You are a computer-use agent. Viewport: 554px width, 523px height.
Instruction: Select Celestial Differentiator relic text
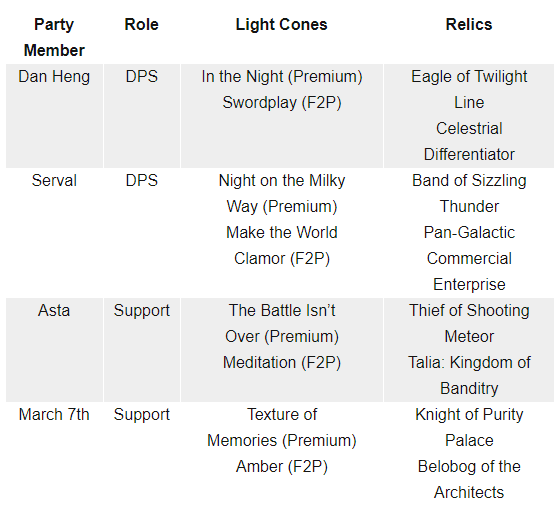469,141
